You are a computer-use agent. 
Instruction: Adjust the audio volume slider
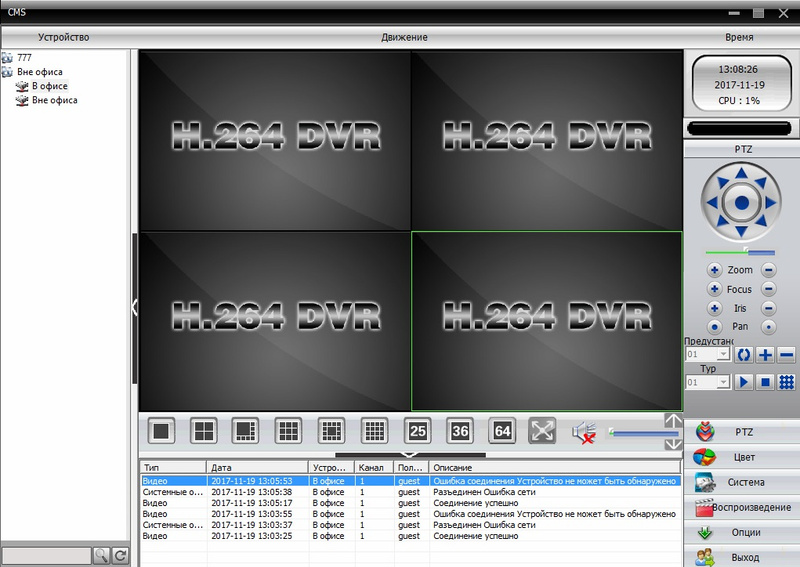click(x=644, y=433)
